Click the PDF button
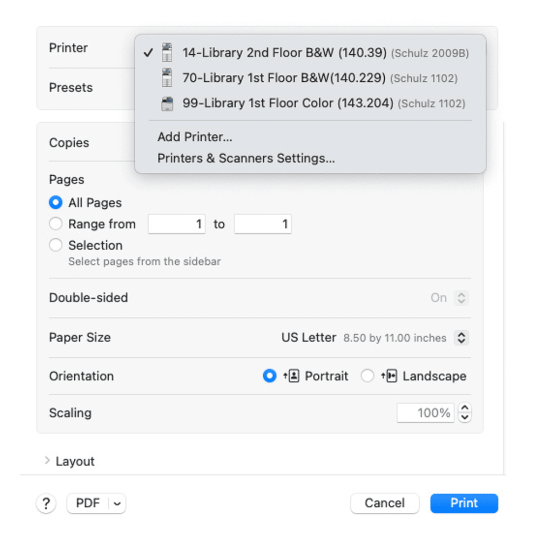 coord(88,503)
